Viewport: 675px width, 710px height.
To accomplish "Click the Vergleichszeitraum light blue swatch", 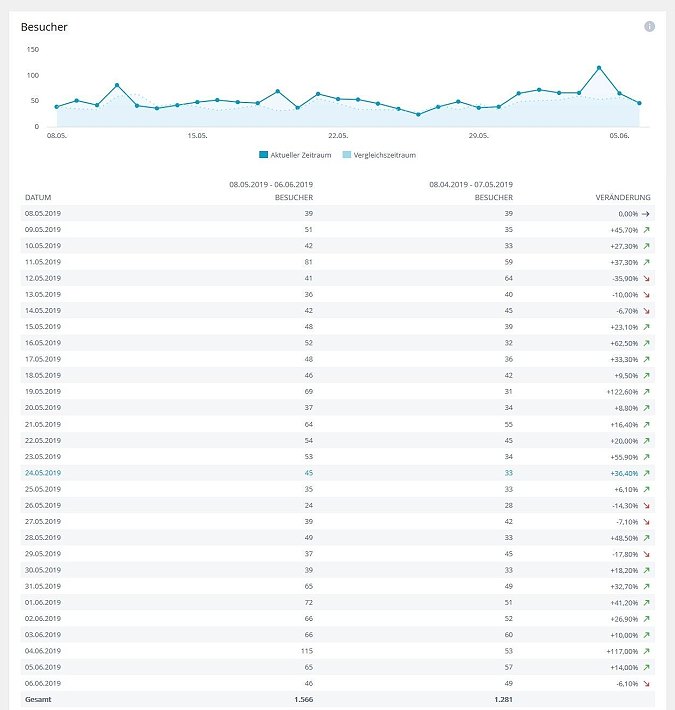I will pos(347,155).
